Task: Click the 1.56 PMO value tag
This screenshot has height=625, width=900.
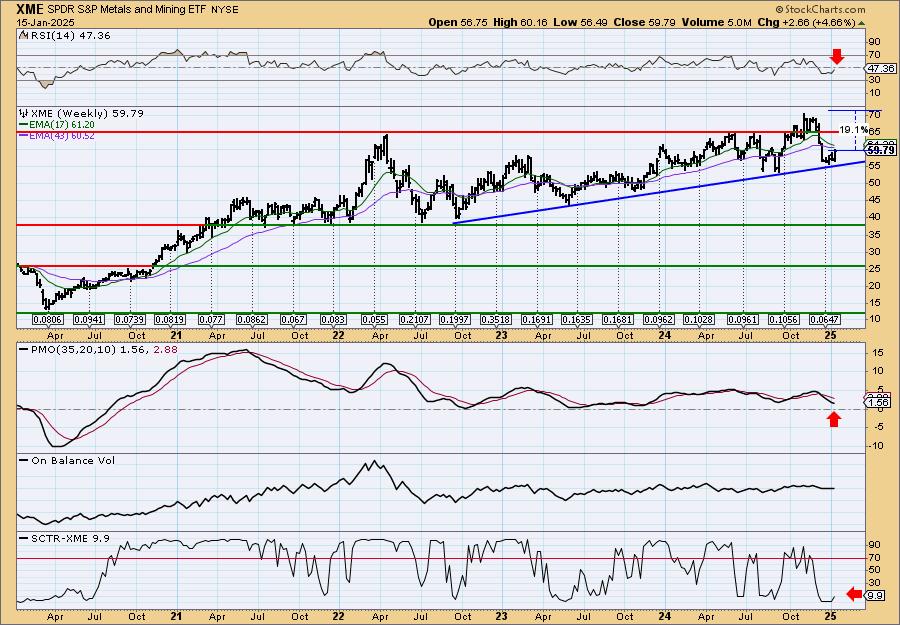Action: click(879, 403)
